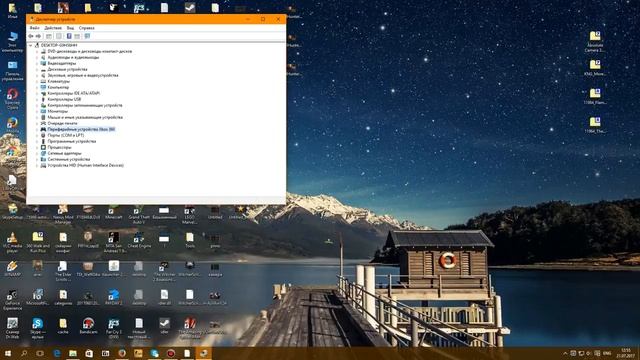Image resolution: width=640 pixels, height=360 pixels.
Task: Select the Сканер Dr.Web desktop shortcut
Action: pyautogui.click(x=12, y=329)
